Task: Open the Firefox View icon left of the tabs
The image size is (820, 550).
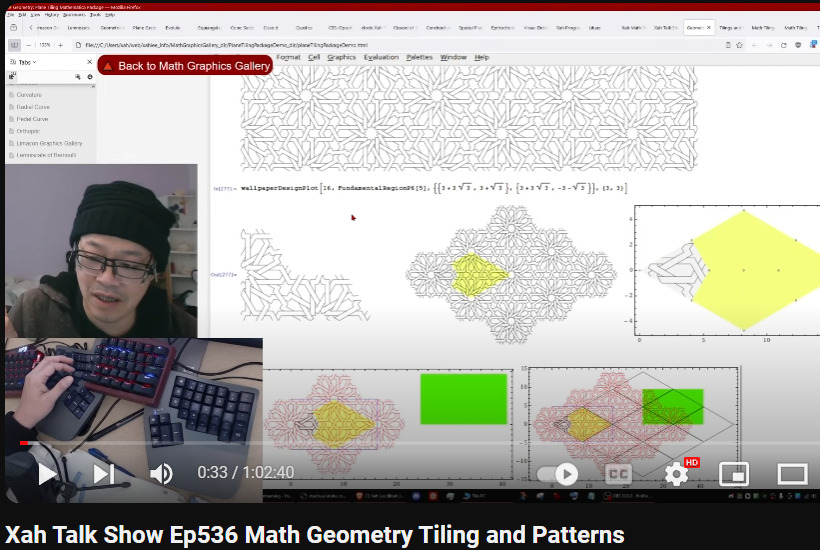Action: (14, 28)
